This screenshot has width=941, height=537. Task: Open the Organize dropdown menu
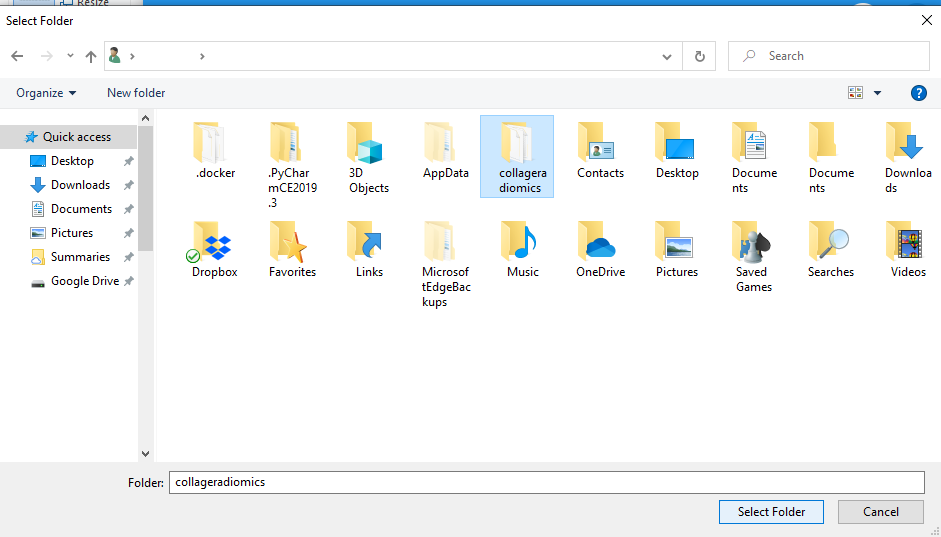[46, 93]
